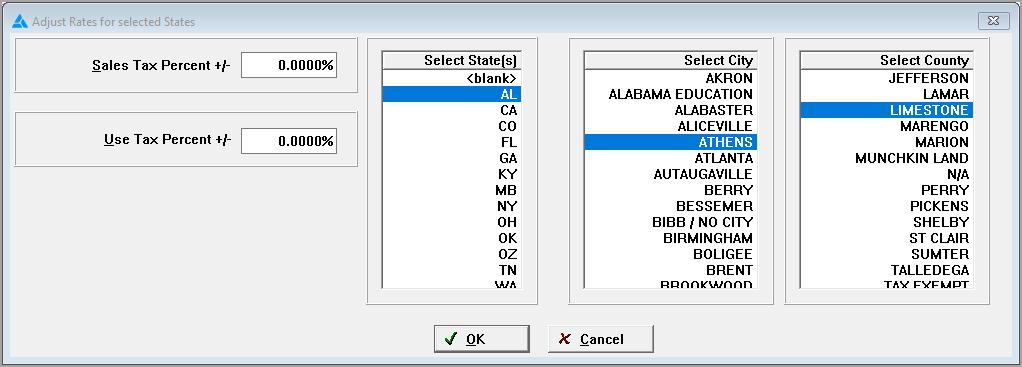The width and height of the screenshot is (1022, 367).
Task: Select state TN in the list
Action: (452, 270)
